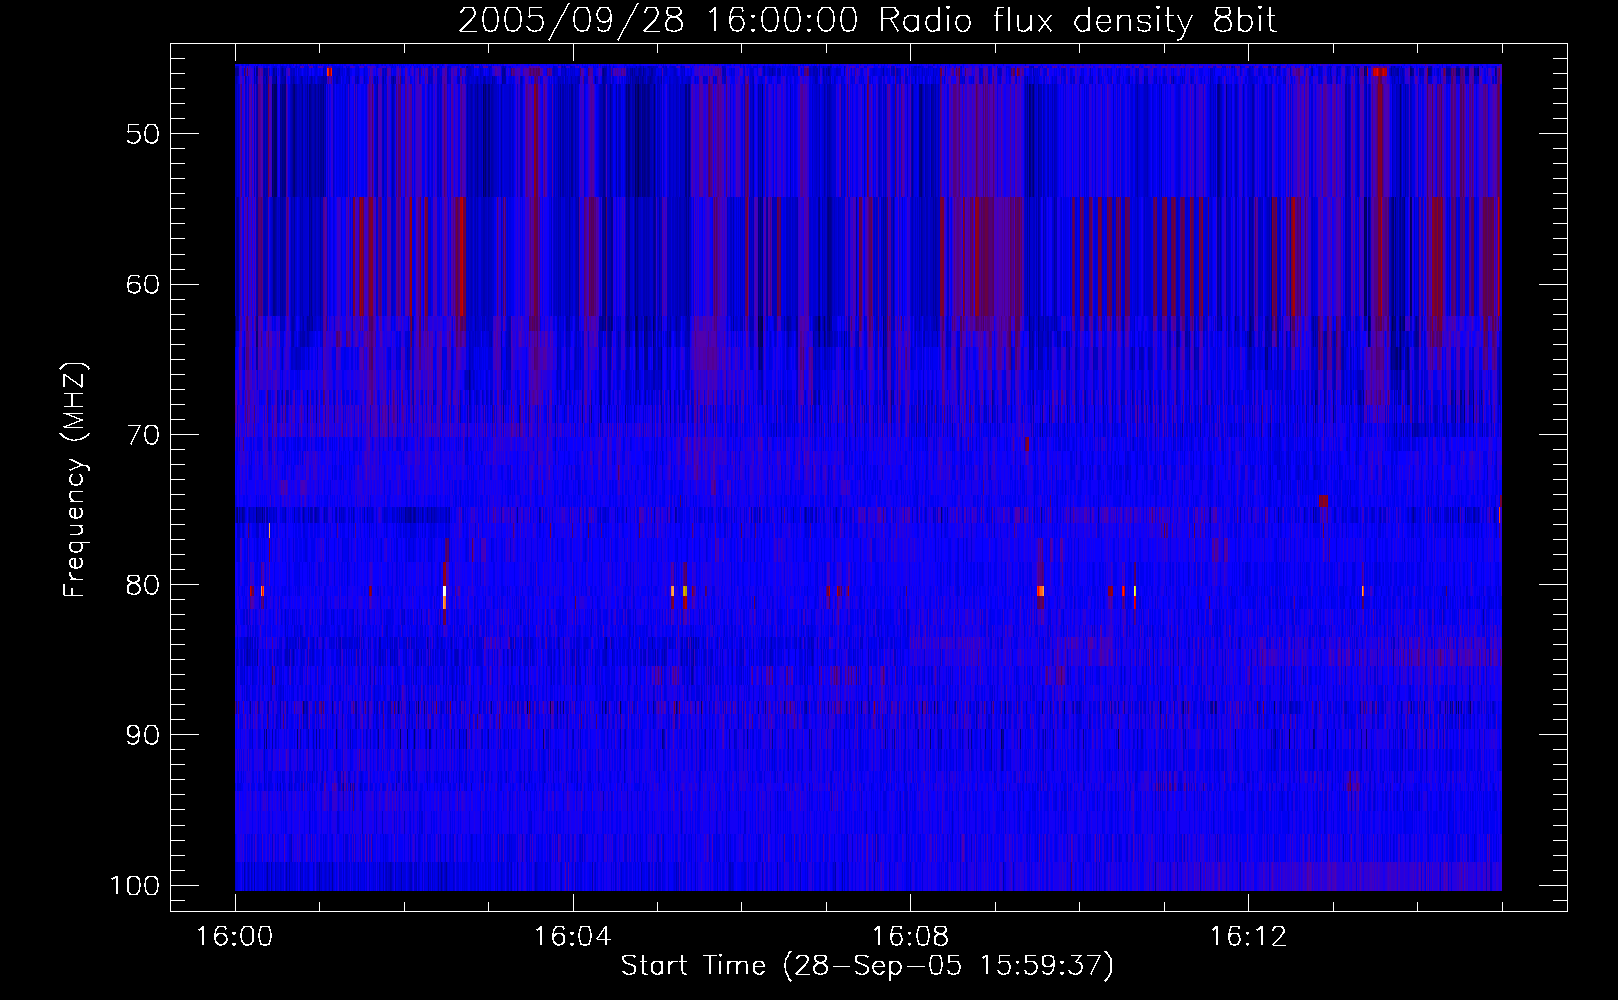Click the y-axis tick label '100'

[134, 886]
